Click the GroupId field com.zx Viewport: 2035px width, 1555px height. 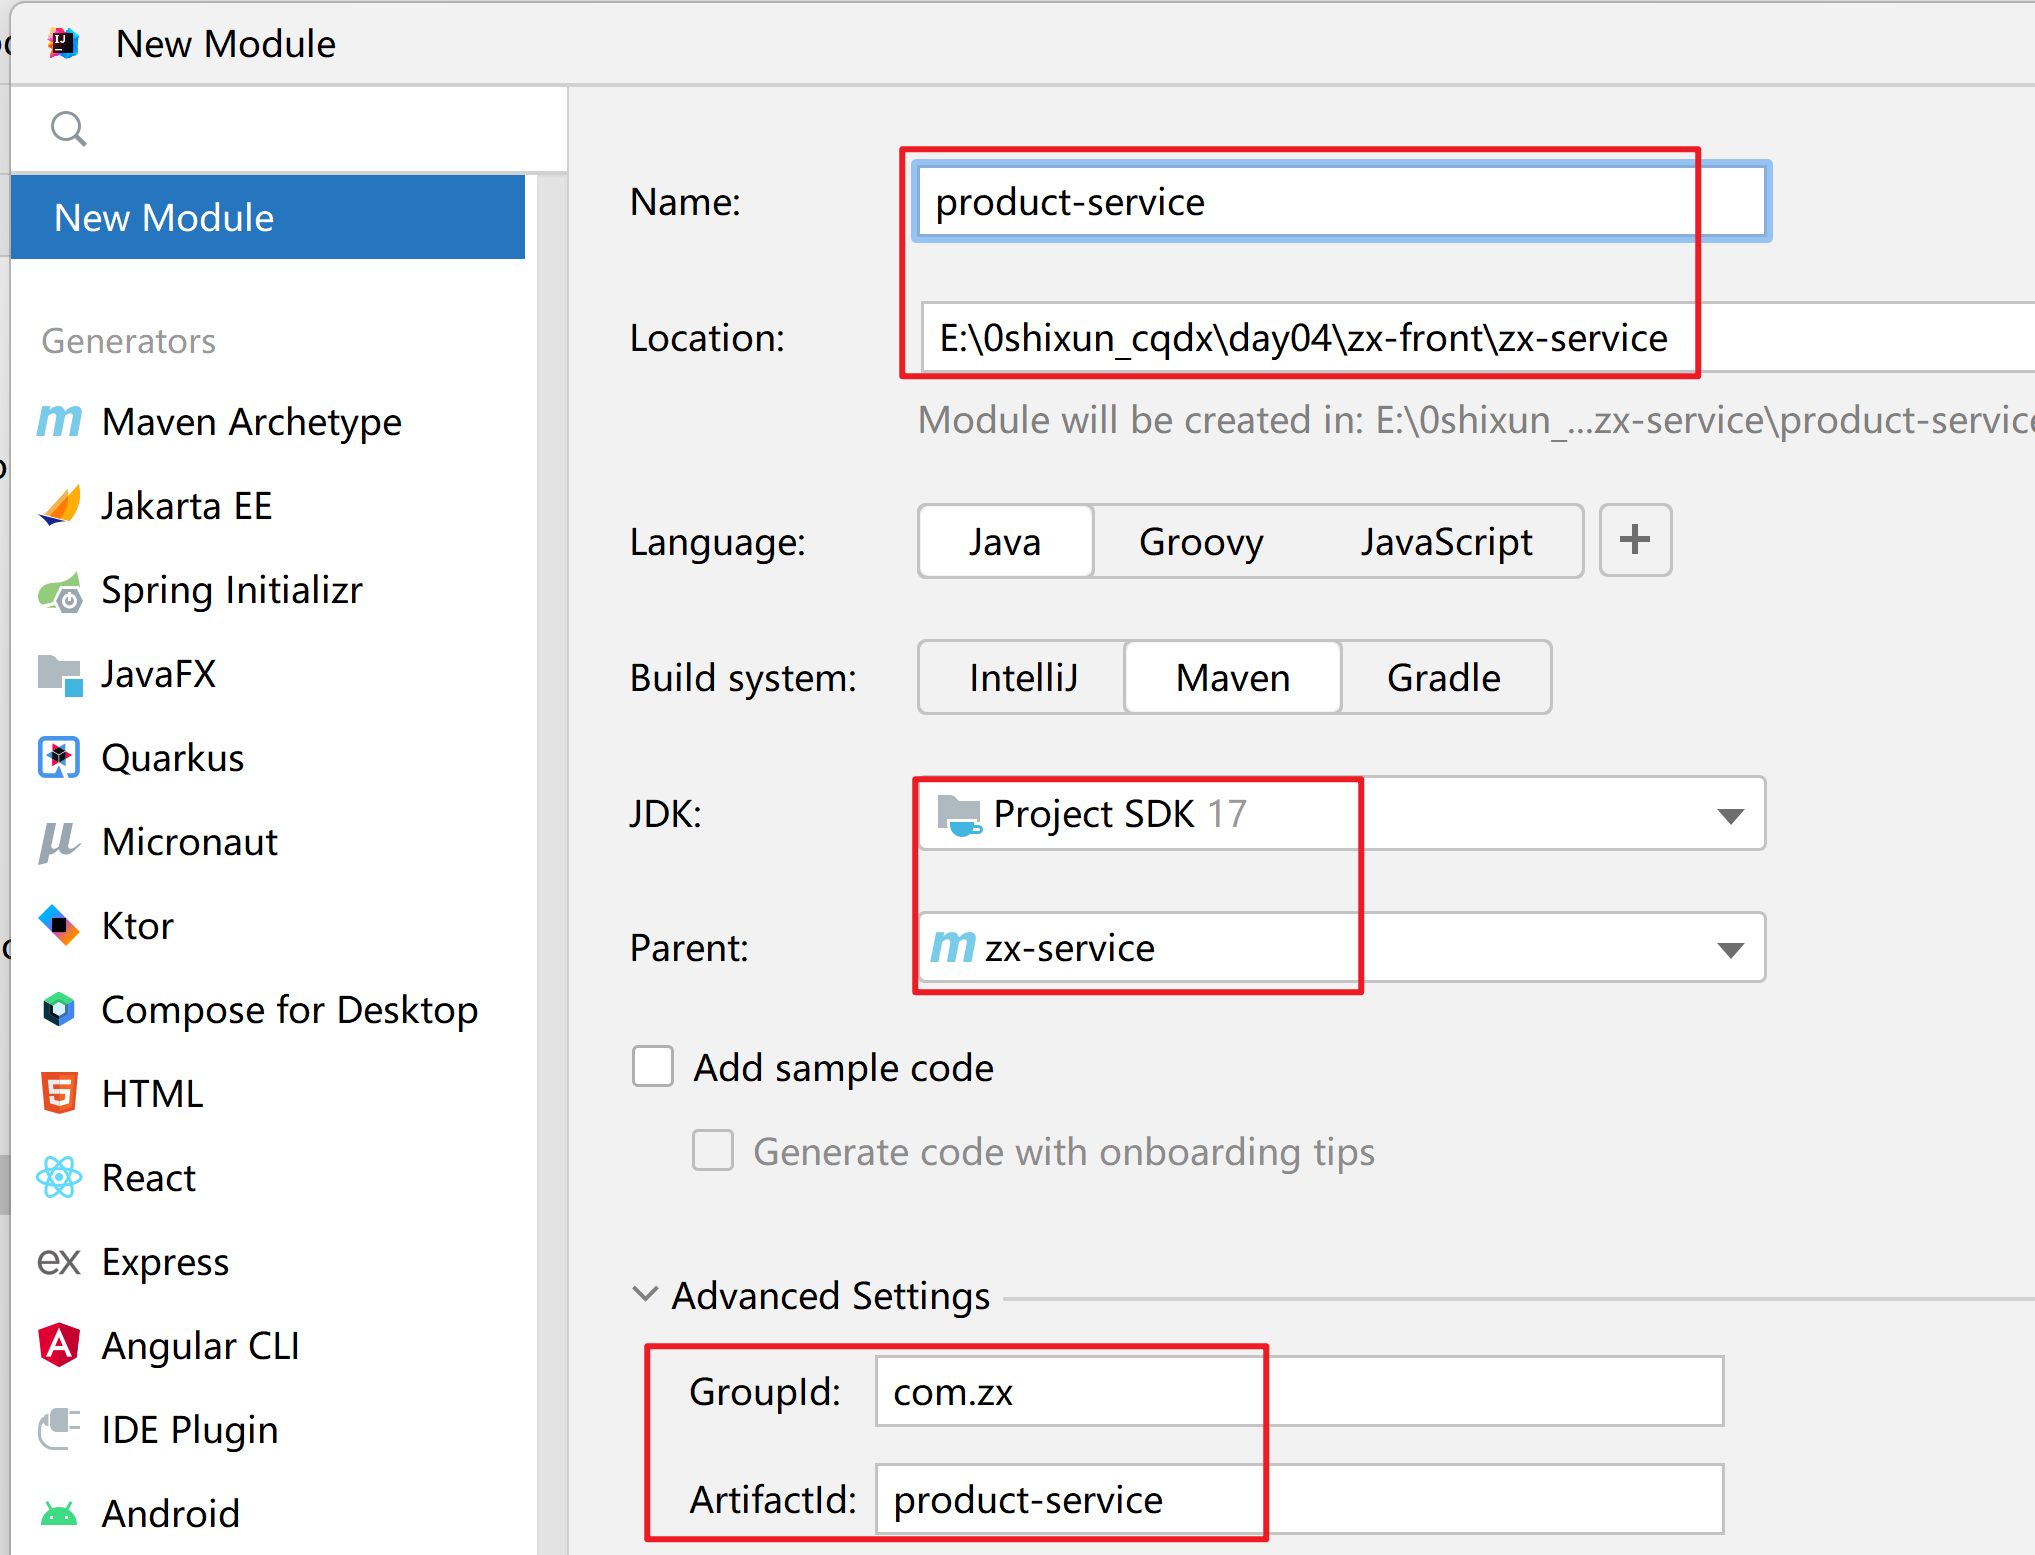[x=1300, y=1391]
